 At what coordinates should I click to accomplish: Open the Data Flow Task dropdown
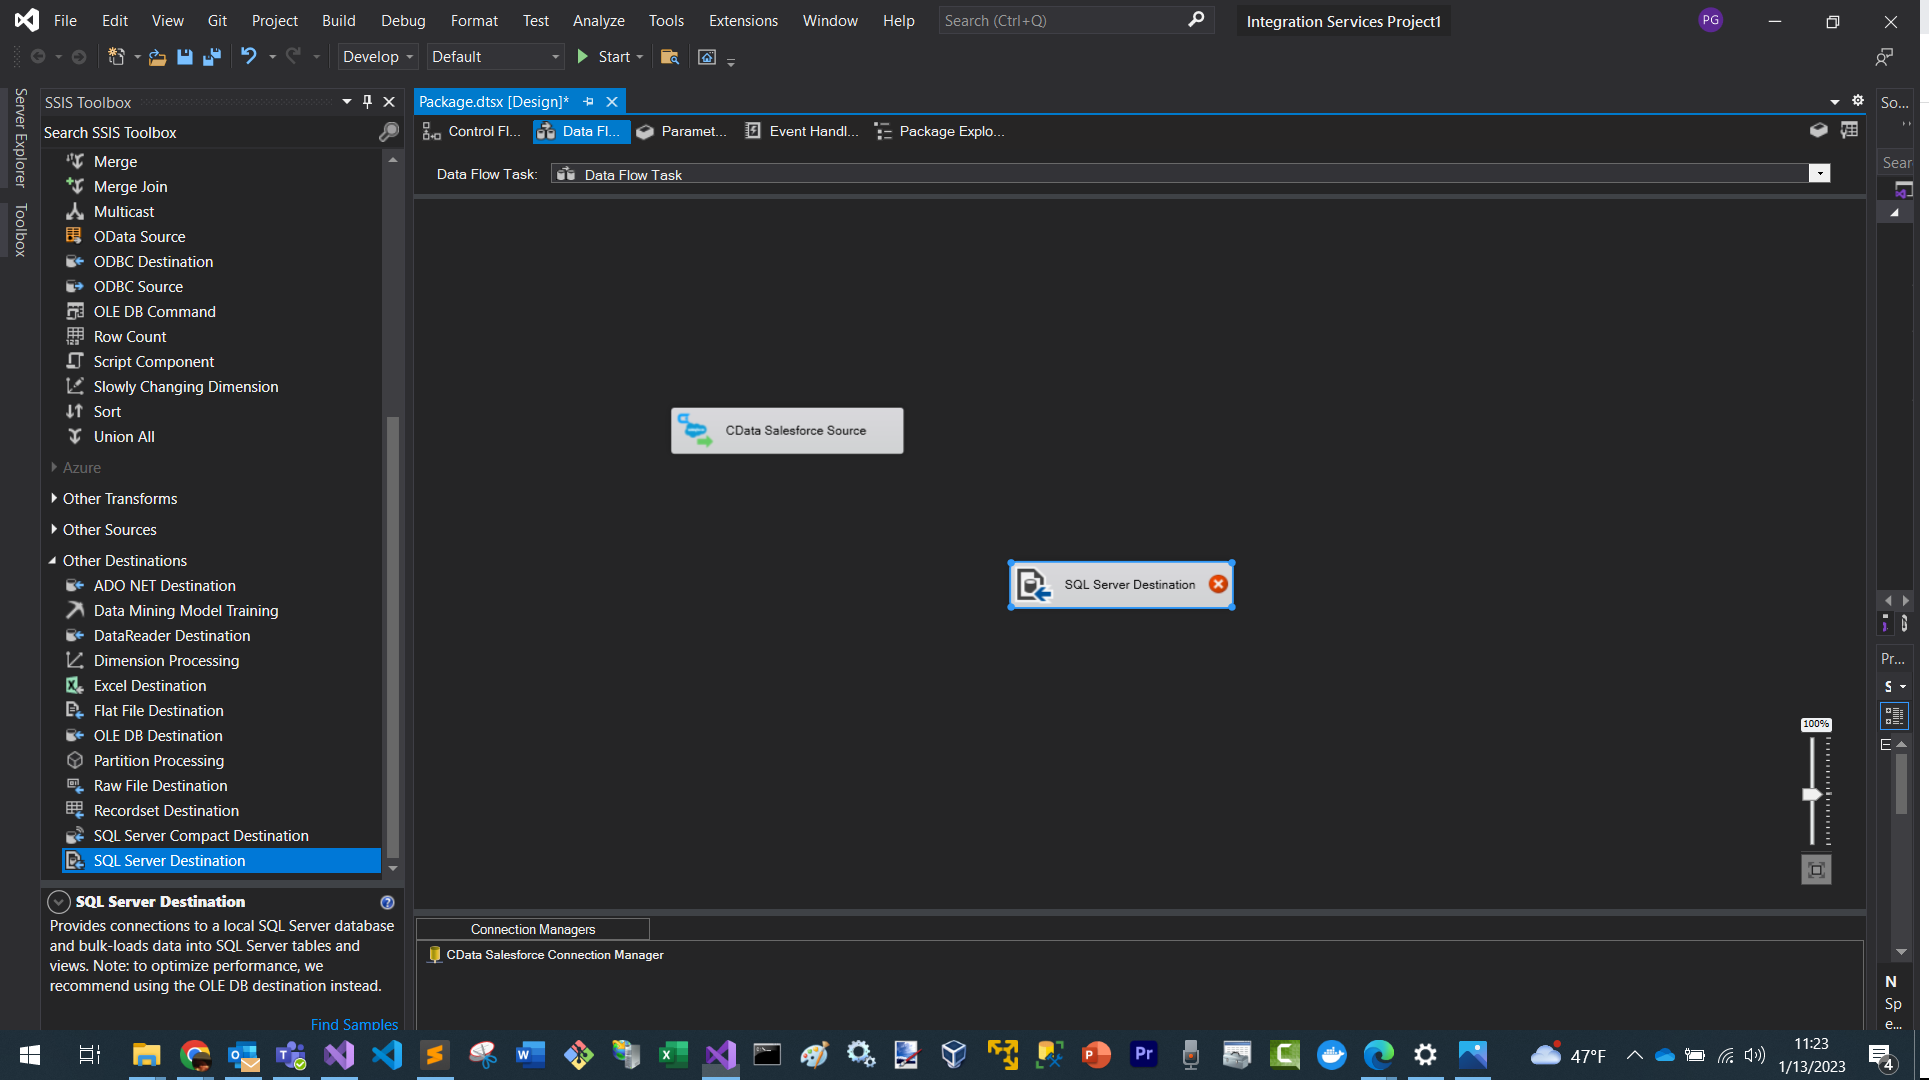1819,174
